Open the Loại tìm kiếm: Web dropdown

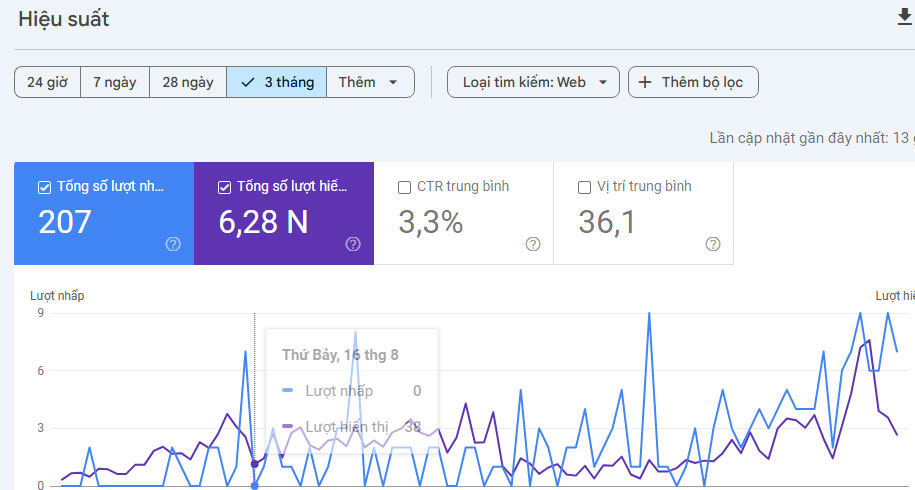(x=533, y=82)
